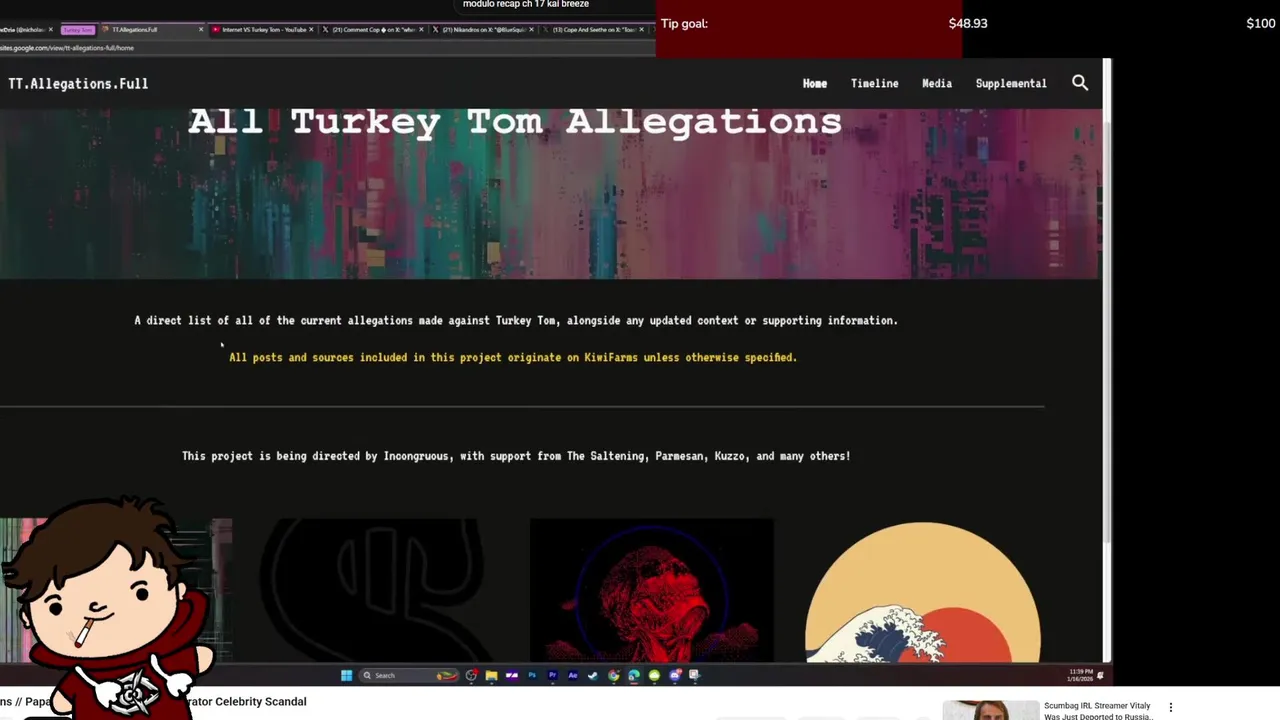Click the Turkey Tom tab group label

click(x=78, y=29)
